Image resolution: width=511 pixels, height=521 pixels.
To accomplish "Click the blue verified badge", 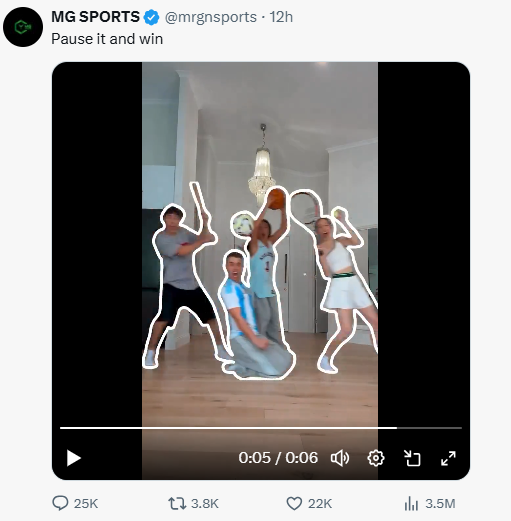I will pos(151,17).
